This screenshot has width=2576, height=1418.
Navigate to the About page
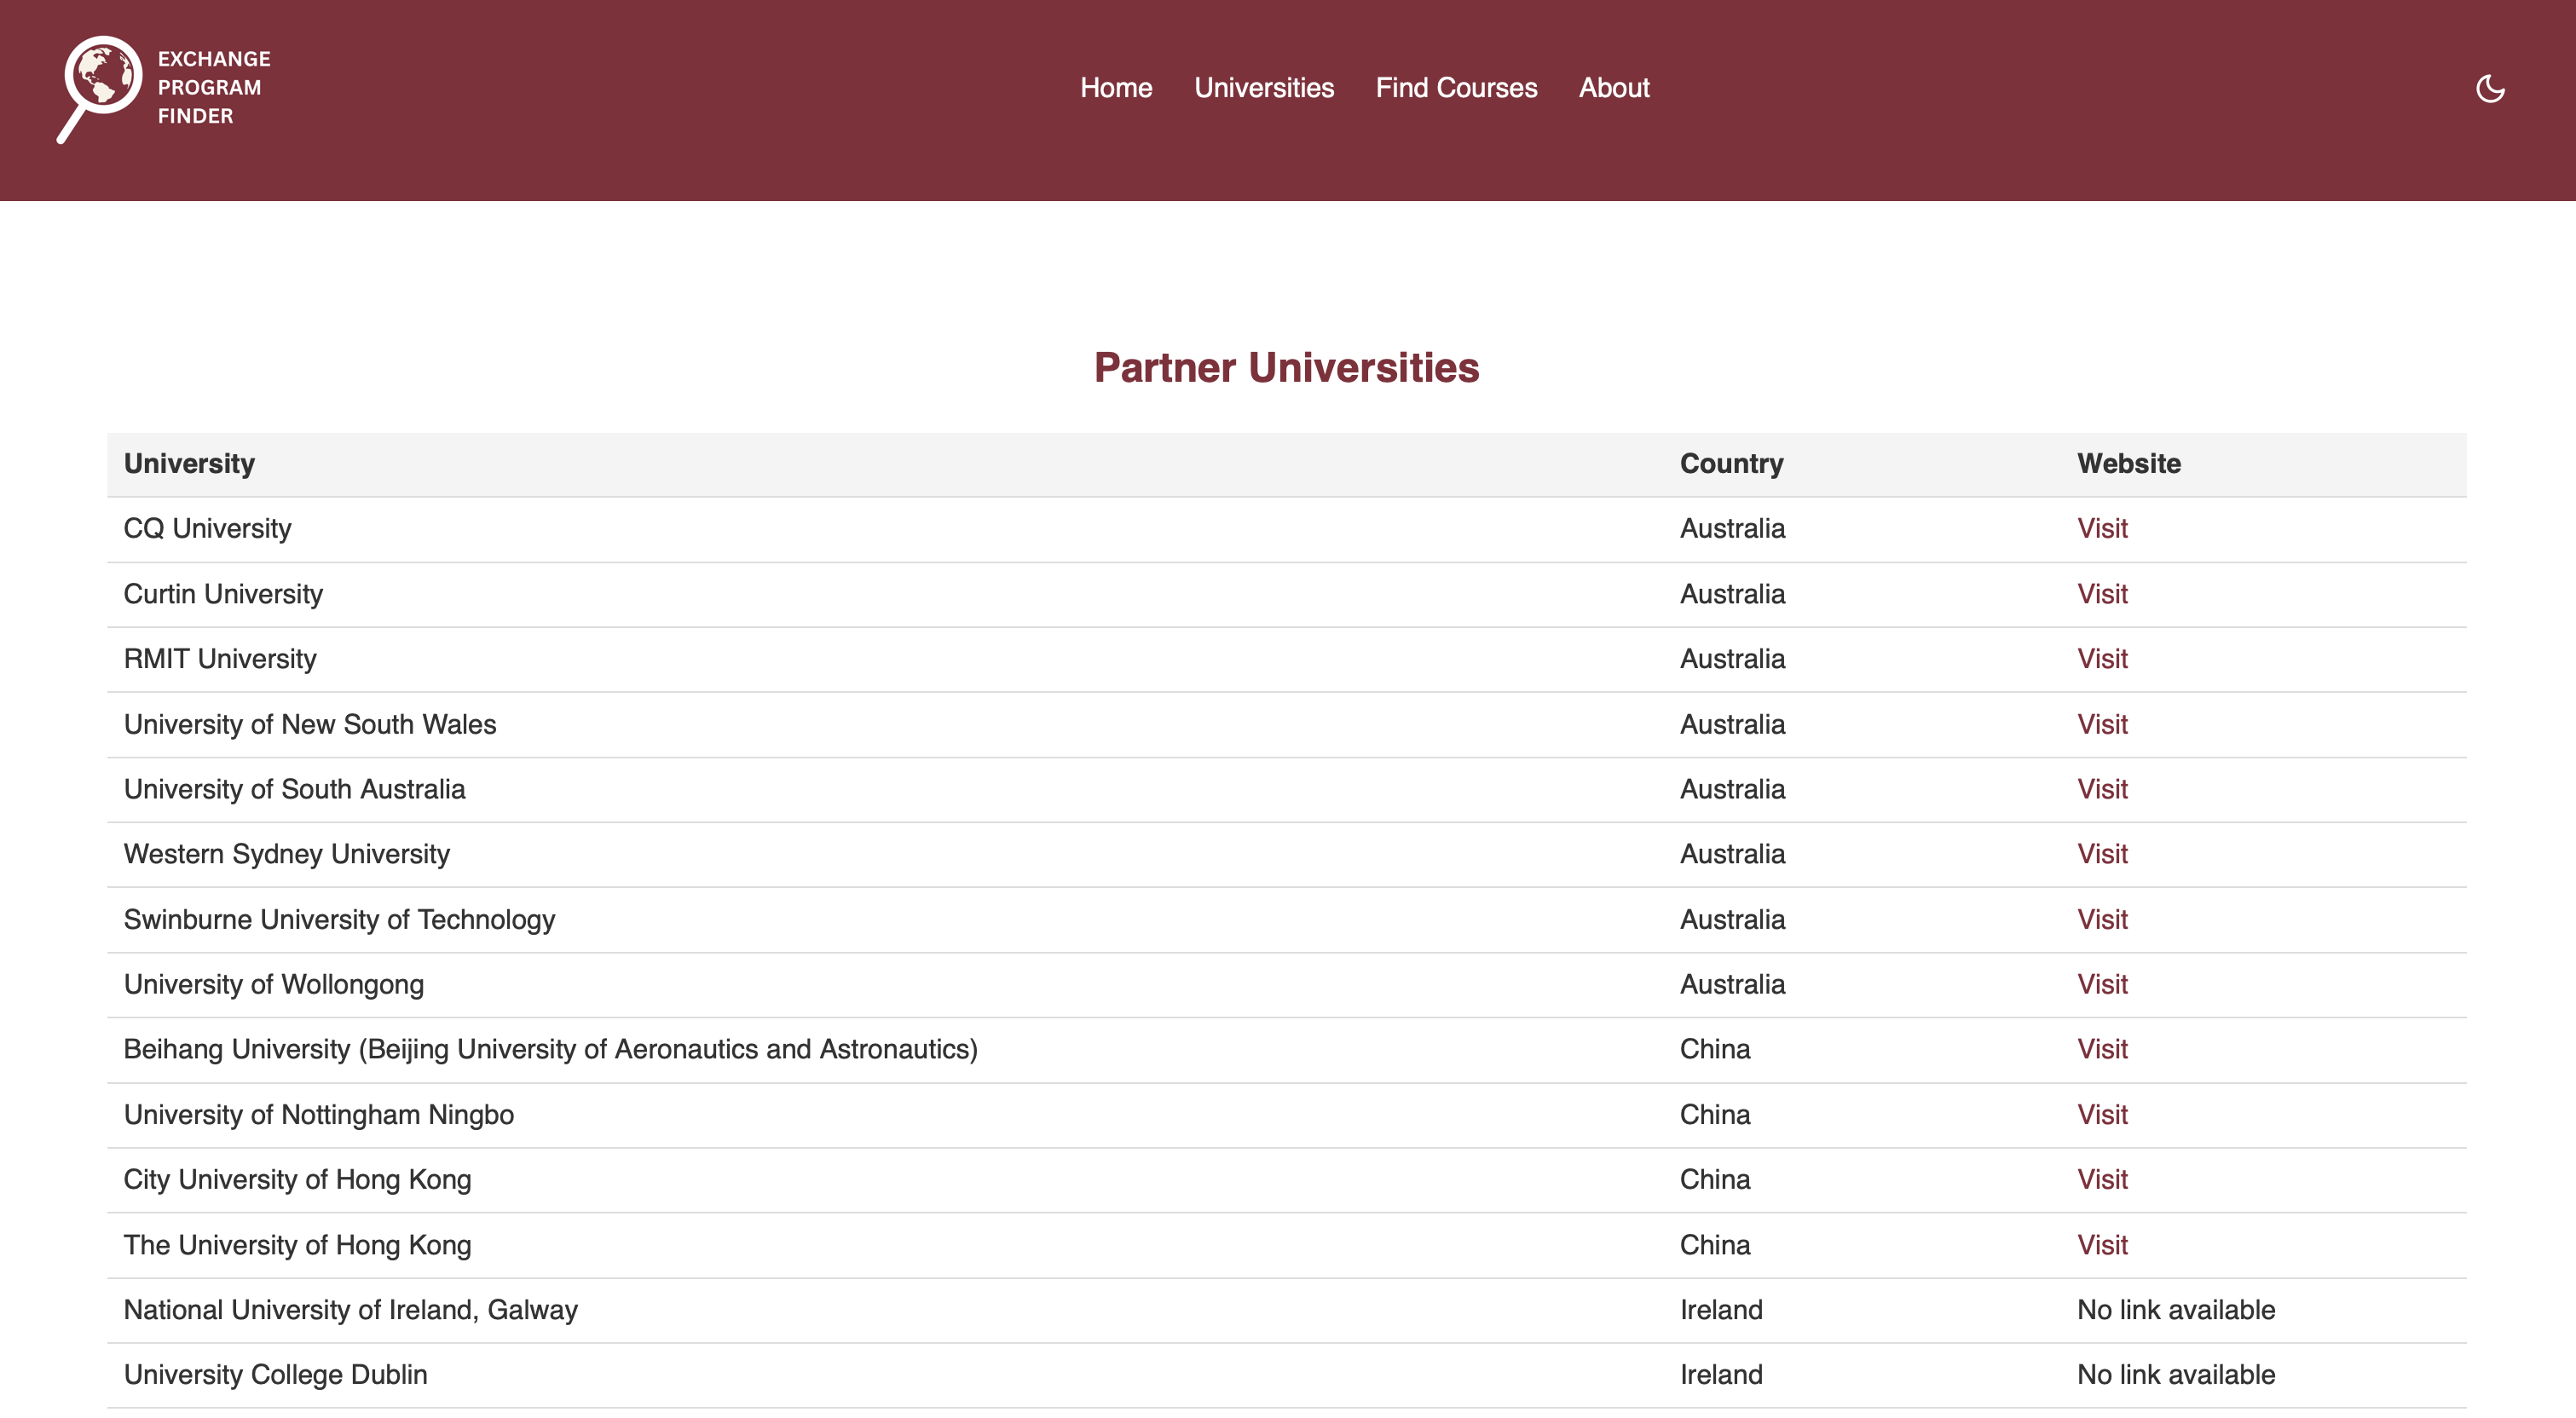(x=1613, y=88)
